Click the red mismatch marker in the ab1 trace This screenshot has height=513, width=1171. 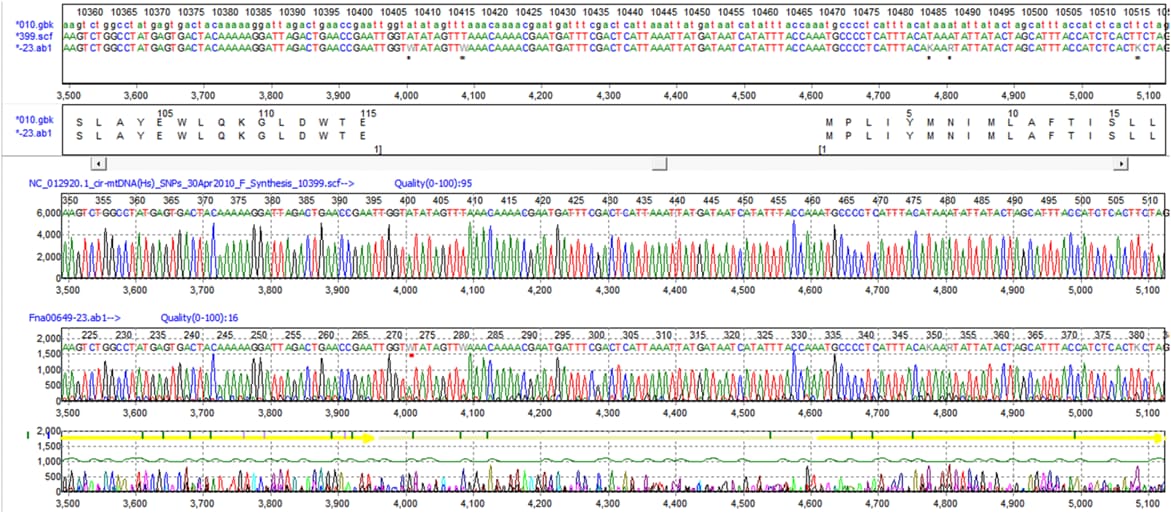point(410,355)
